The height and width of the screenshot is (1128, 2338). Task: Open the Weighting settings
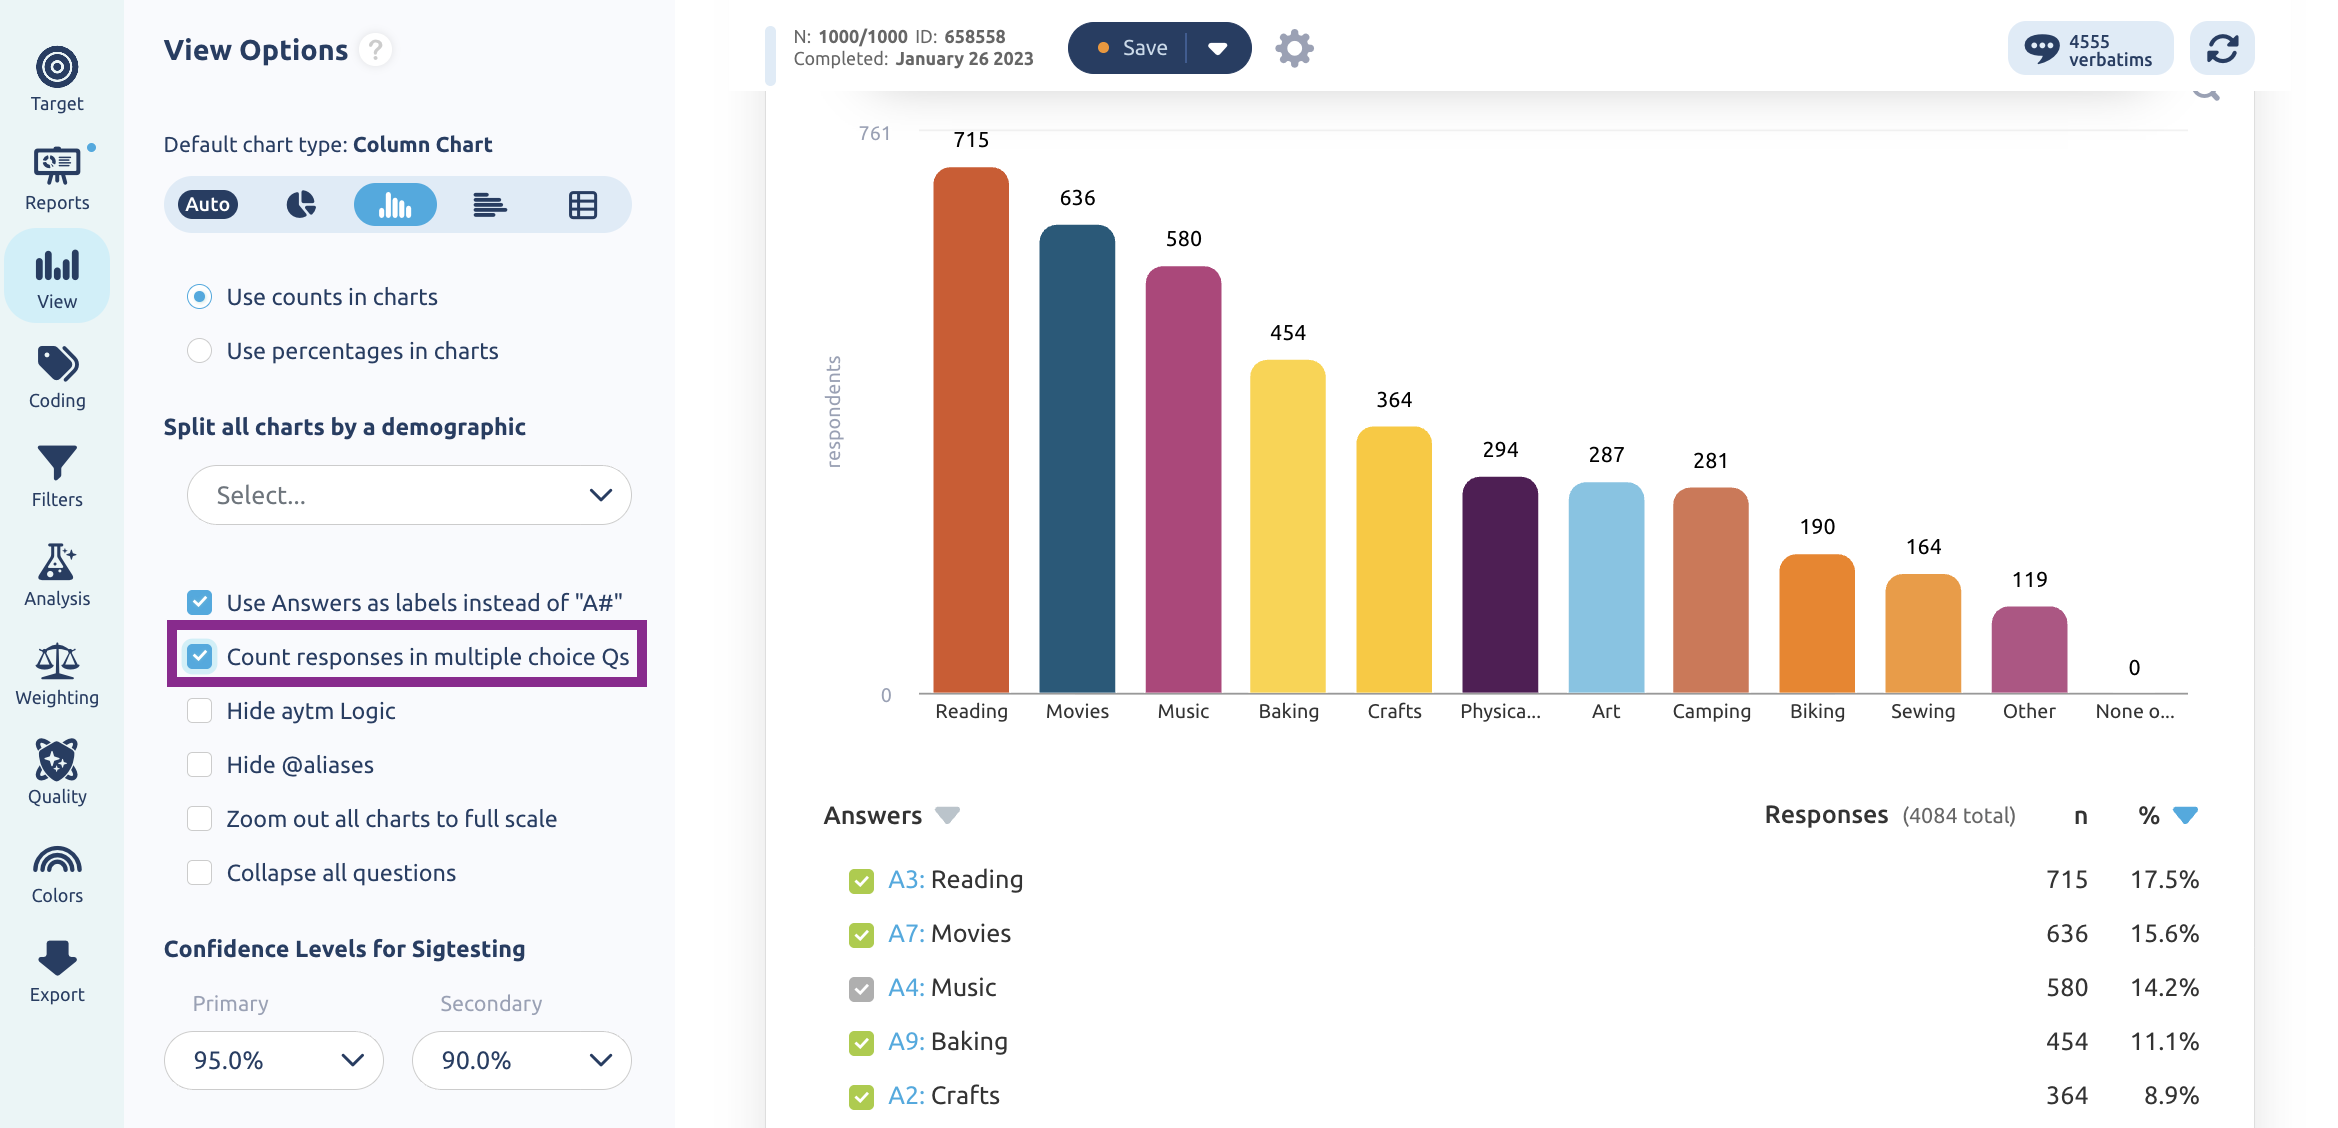[57, 673]
